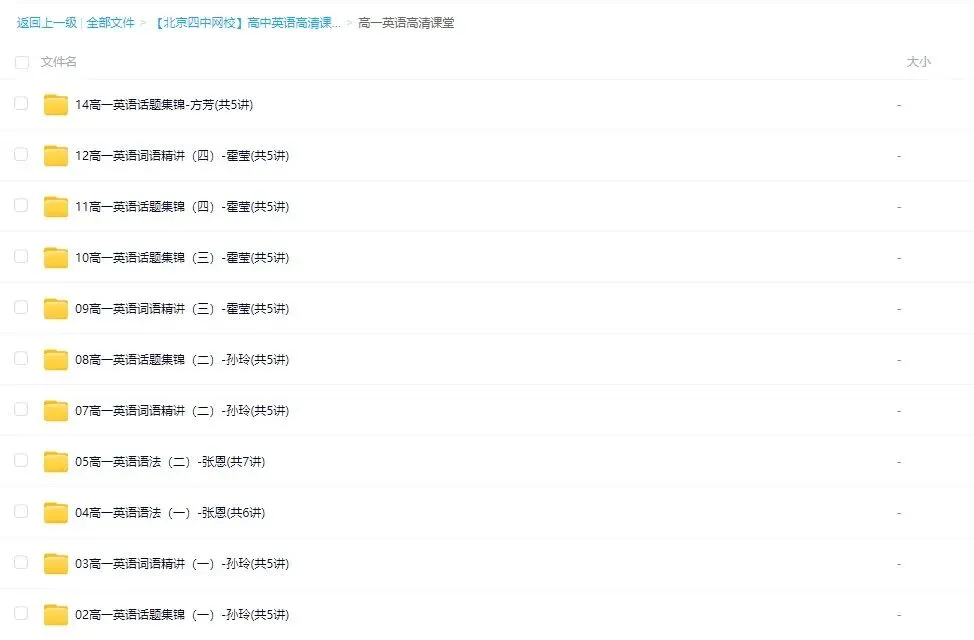Select checkbox for 07高一英语词语精讲（二）-孙玲
This screenshot has width=974, height=640.
pyautogui.click(x=21, y=410)
